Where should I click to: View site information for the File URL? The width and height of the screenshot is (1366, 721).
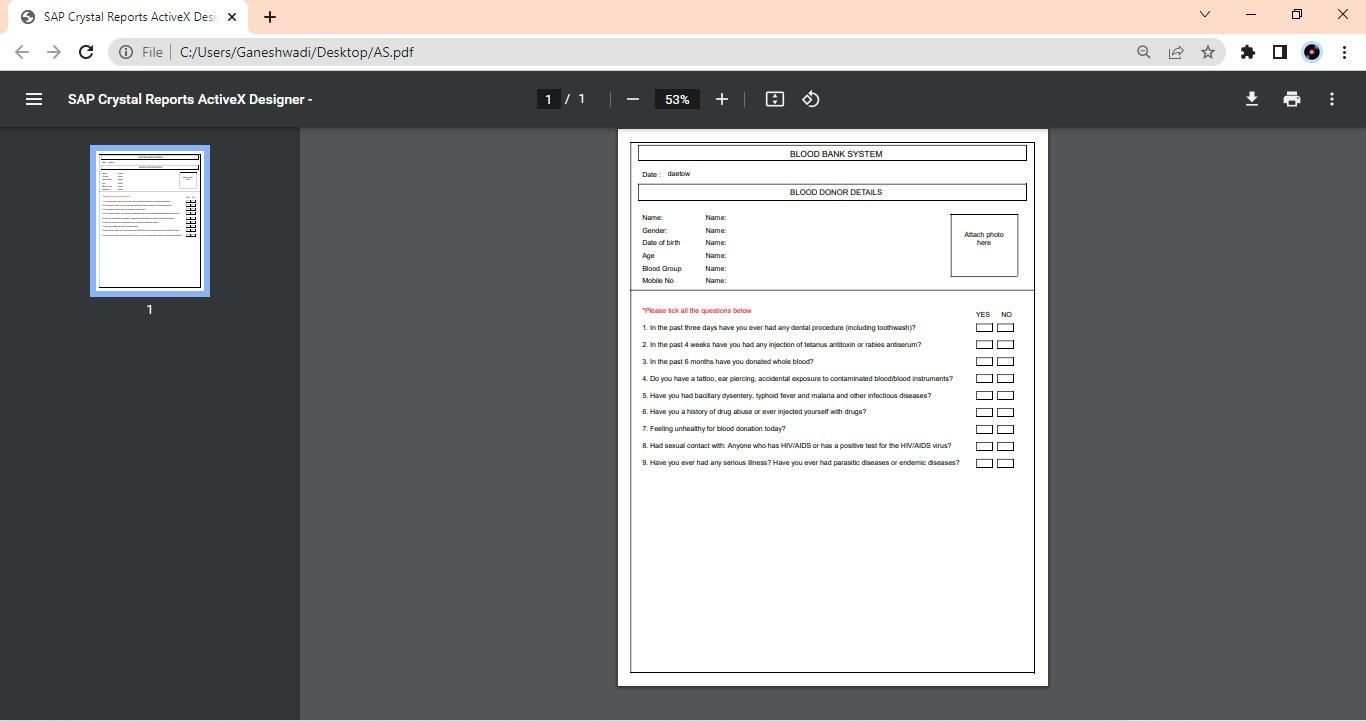pos(140,52)
